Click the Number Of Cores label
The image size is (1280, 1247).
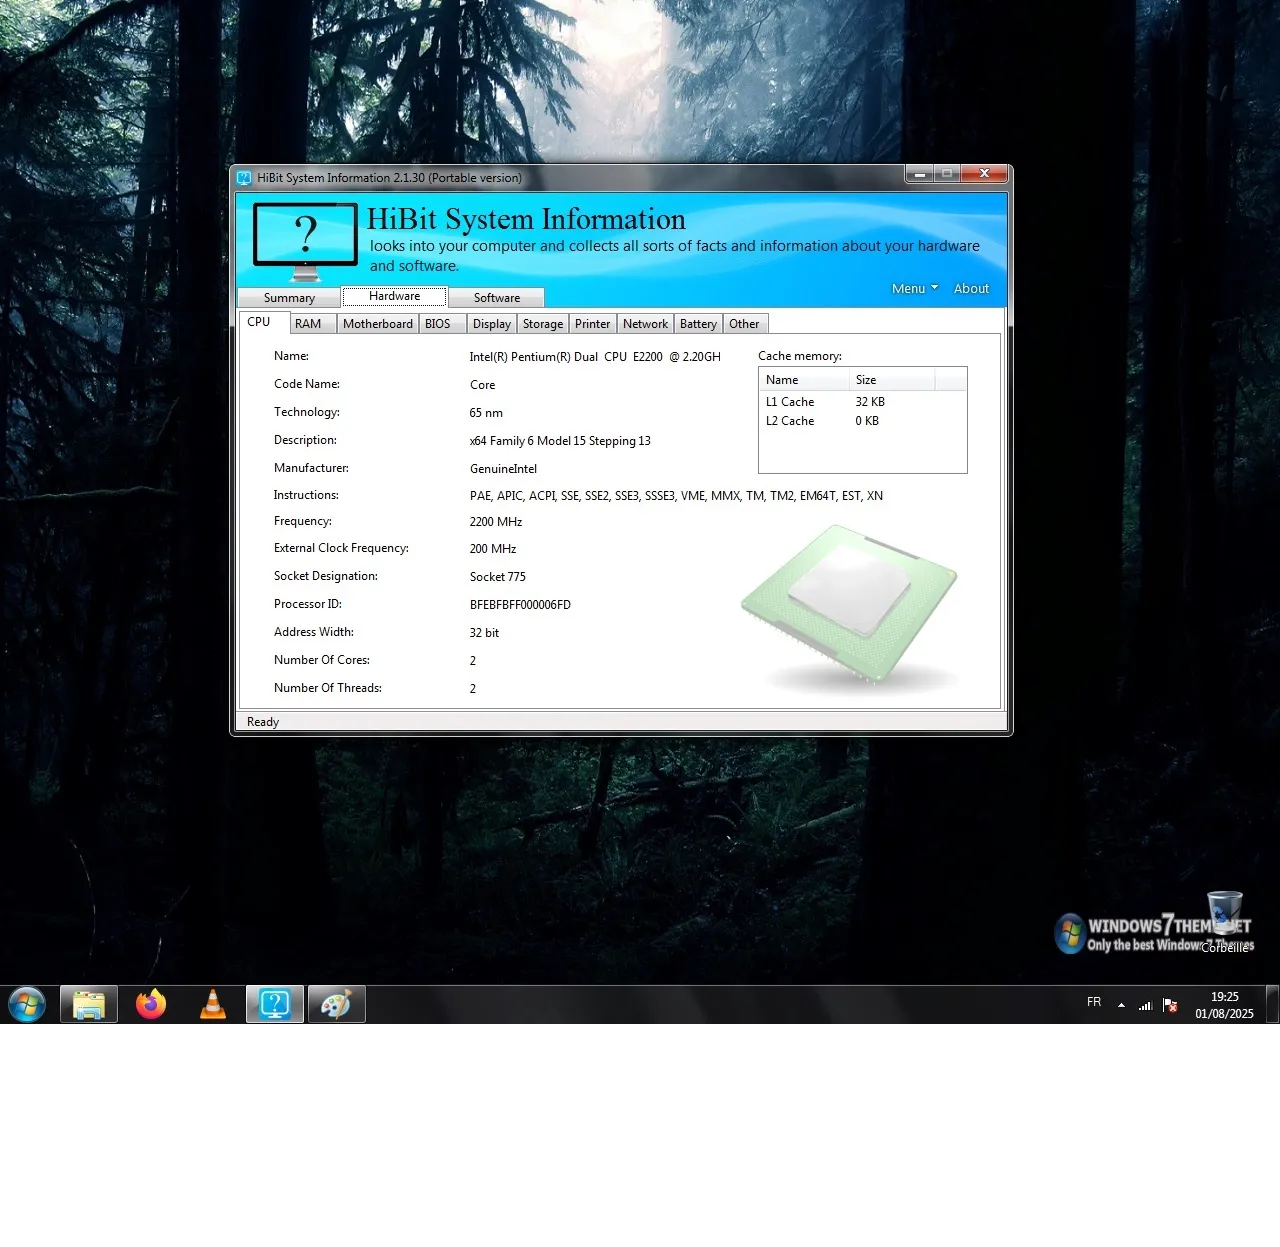[x=322, y=660]
